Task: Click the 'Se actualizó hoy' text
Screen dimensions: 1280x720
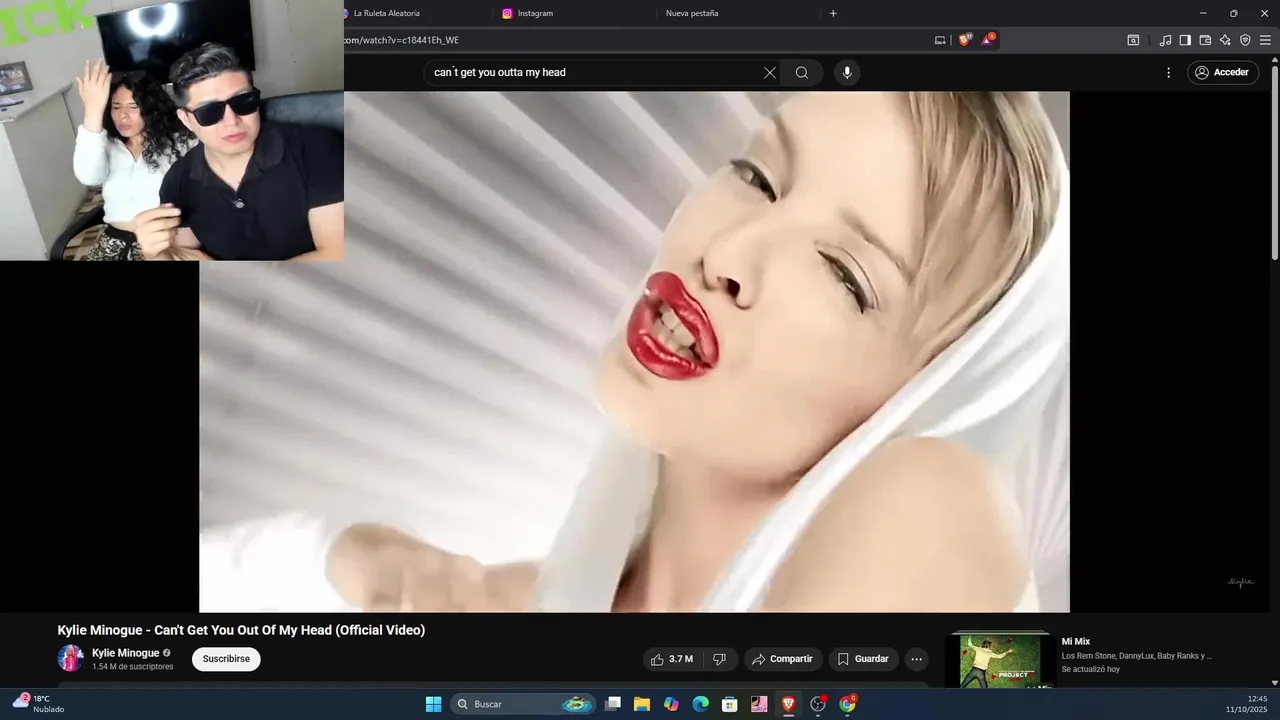Action: pyautogui.click(x=1091, y=669)
